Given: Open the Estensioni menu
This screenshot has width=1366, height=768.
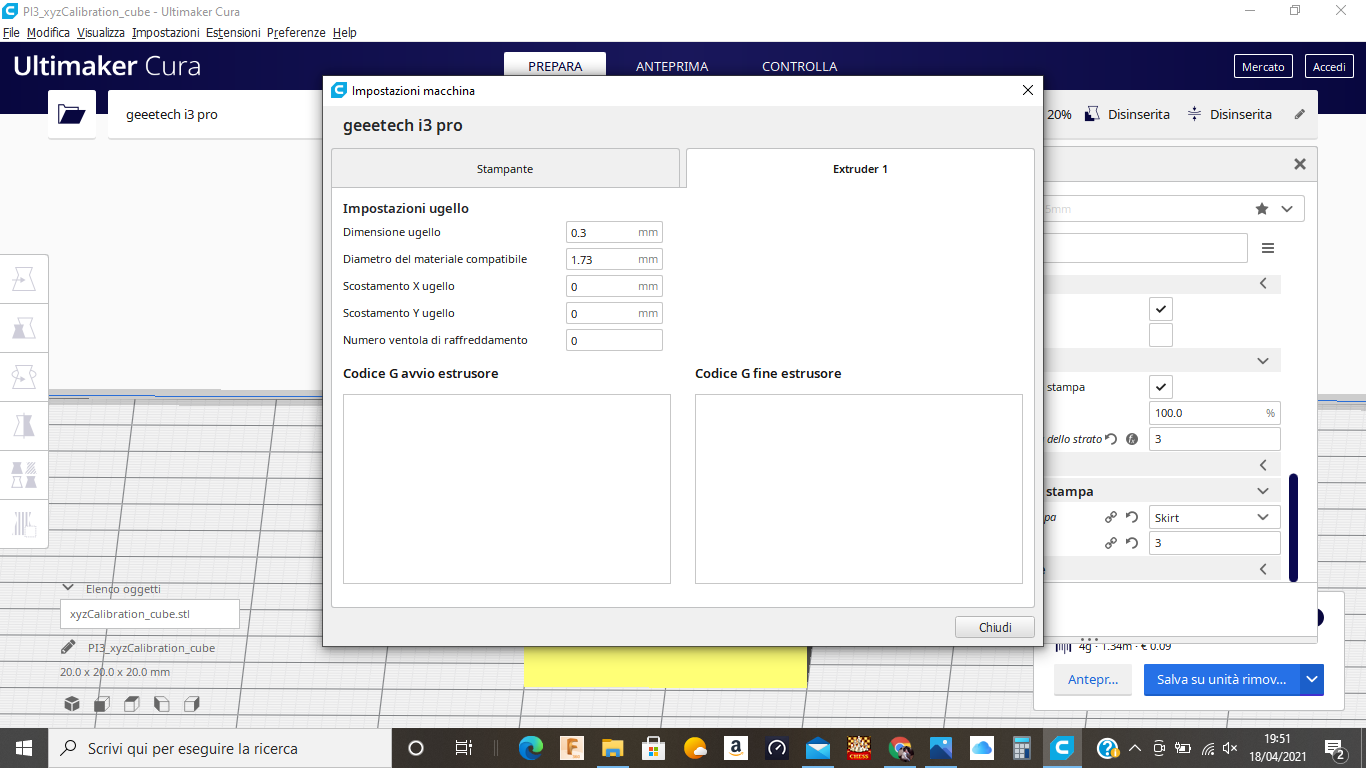Looking at the screenshot, I should (x=233, y=32).
